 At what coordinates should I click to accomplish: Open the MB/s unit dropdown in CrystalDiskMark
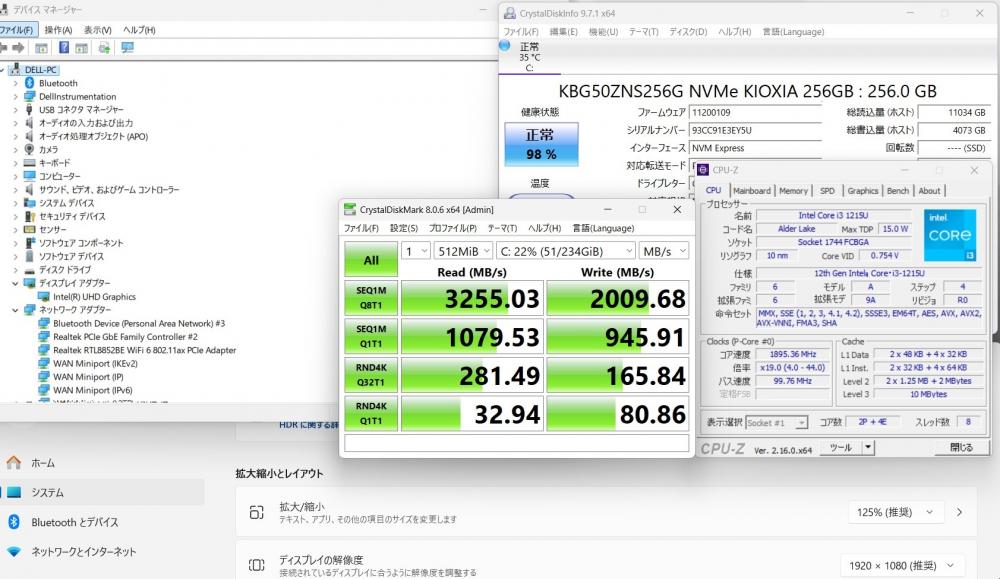pos(664,251)
